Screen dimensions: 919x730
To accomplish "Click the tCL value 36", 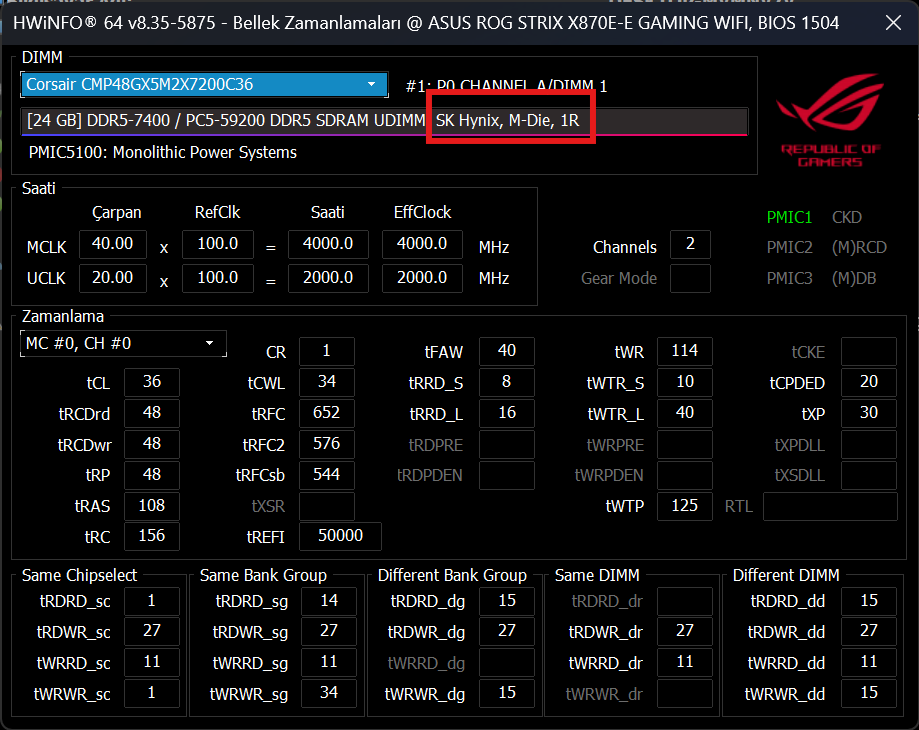I will pyautogui.click(x=152, y=382).
